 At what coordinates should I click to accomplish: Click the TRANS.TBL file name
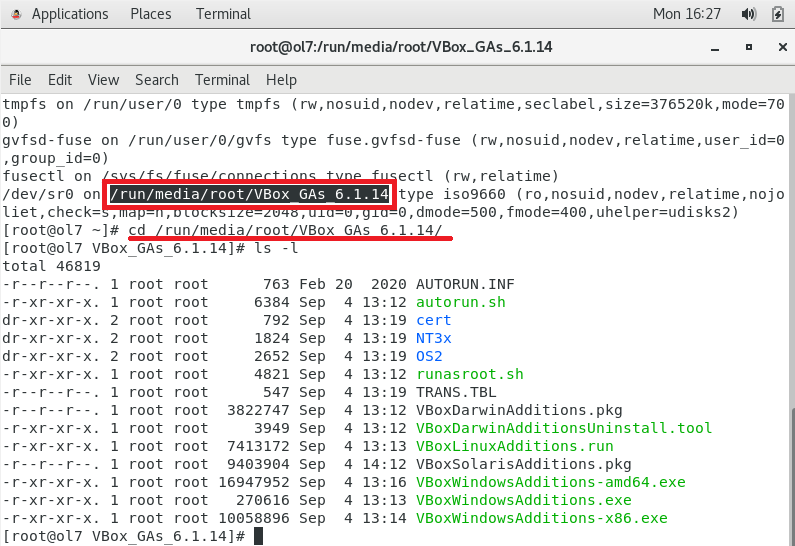coord(456,392)
